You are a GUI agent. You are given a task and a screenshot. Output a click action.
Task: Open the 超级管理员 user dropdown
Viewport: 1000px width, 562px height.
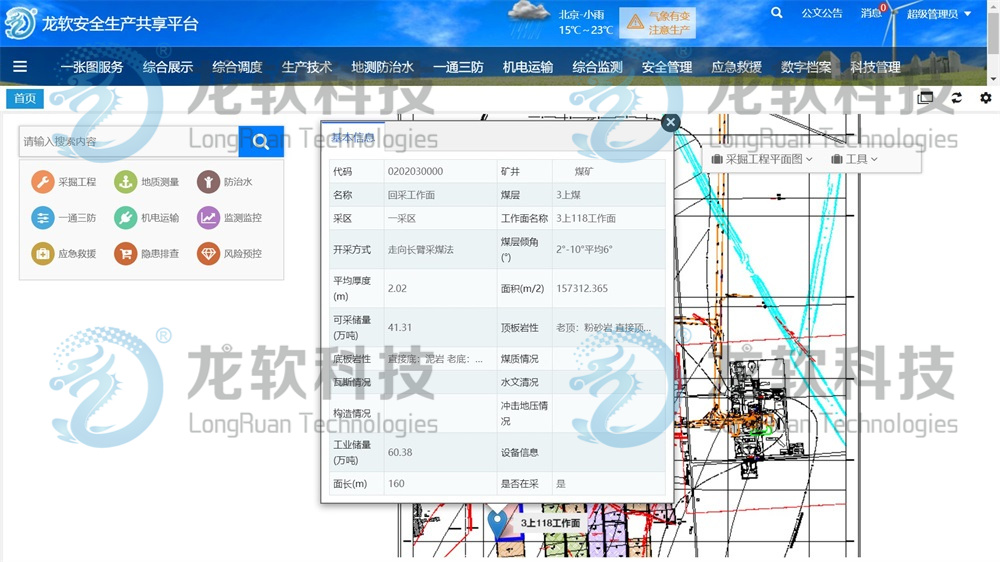pos(939,14)
